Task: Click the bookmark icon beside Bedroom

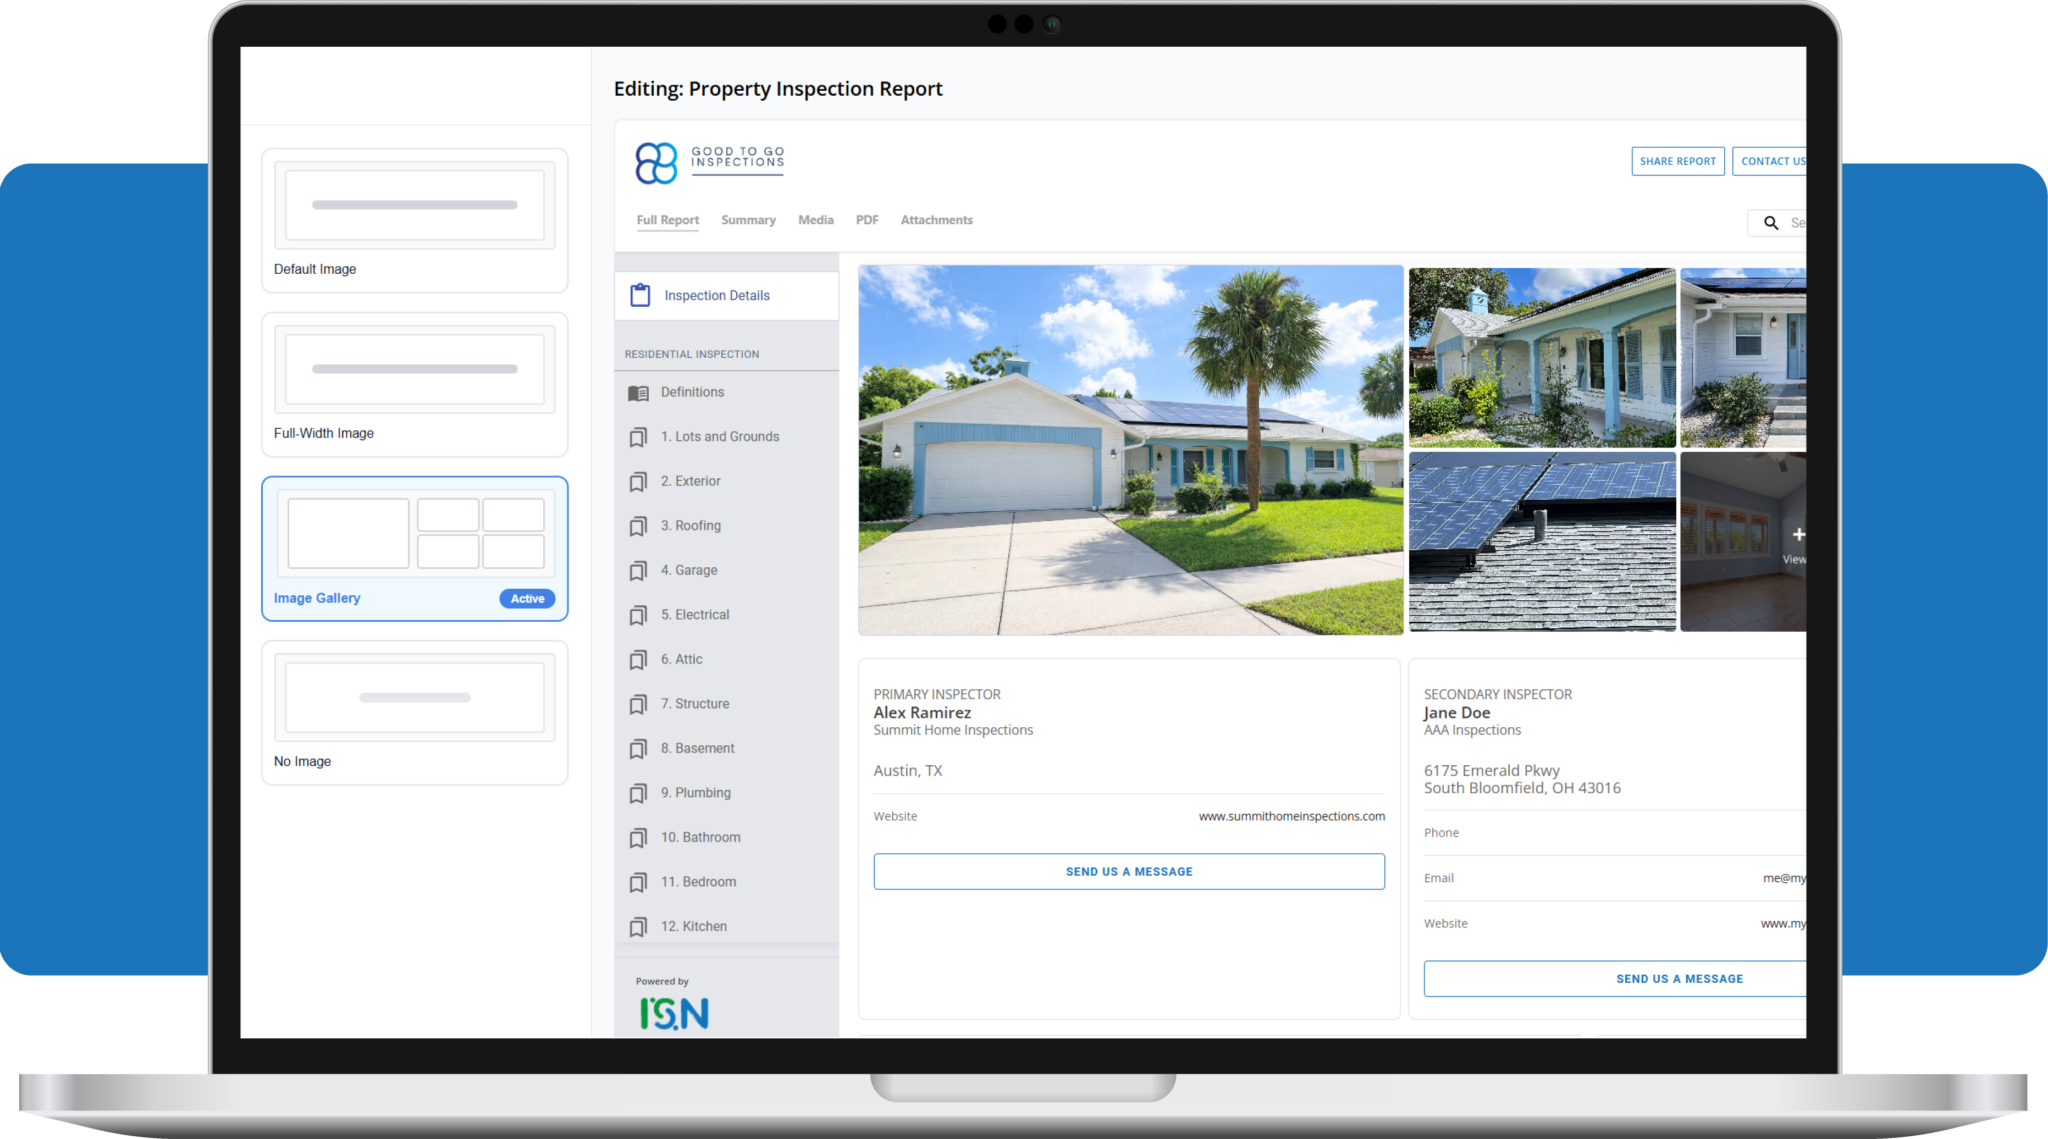Action: point(638,882)
